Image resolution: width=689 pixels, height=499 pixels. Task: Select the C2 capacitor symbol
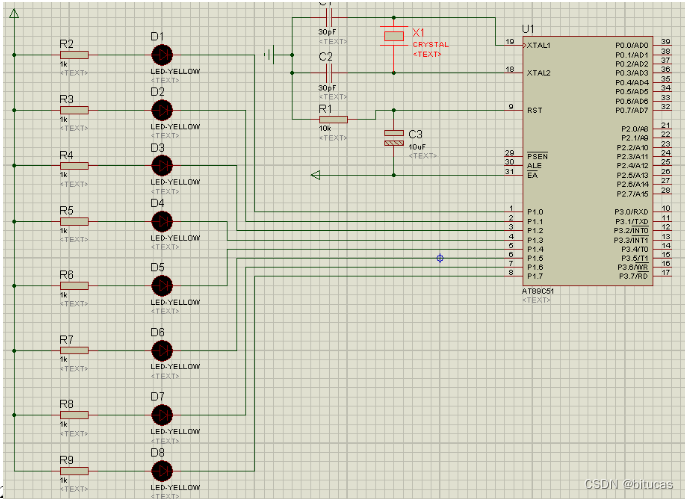(x=329, y=72)
